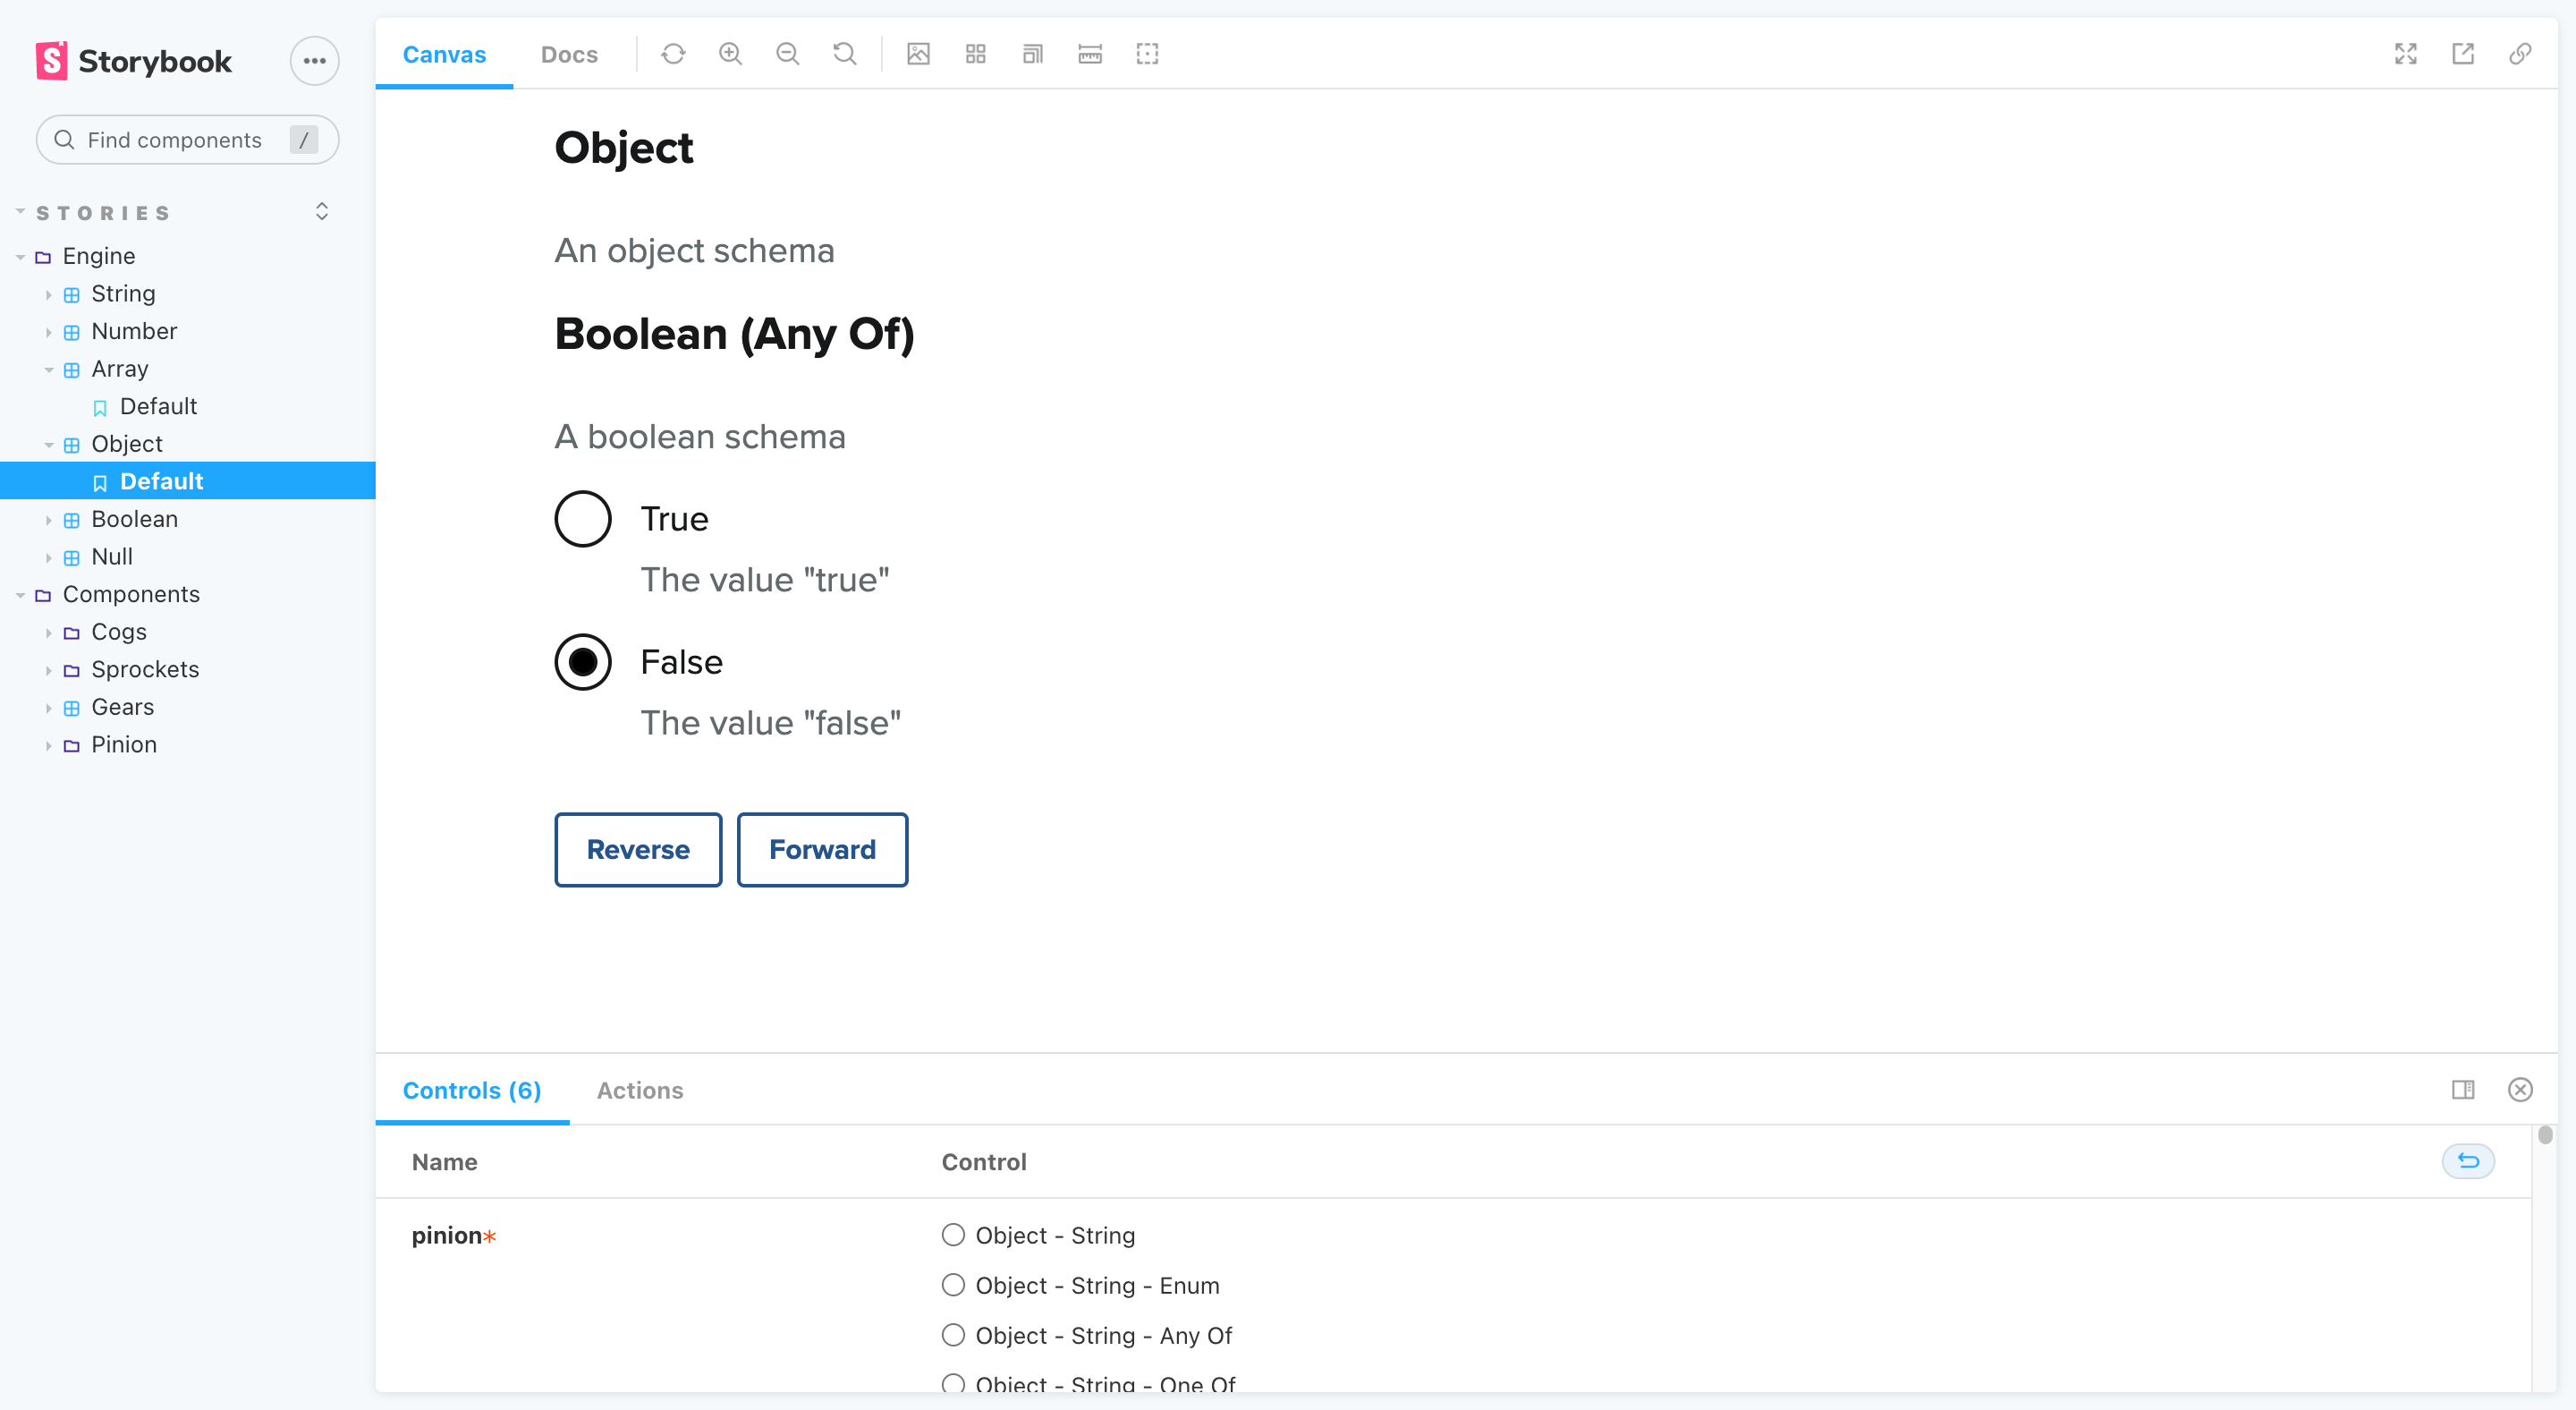Click the Forward button
This screenshot has width=2576, height=1410.
822,850
